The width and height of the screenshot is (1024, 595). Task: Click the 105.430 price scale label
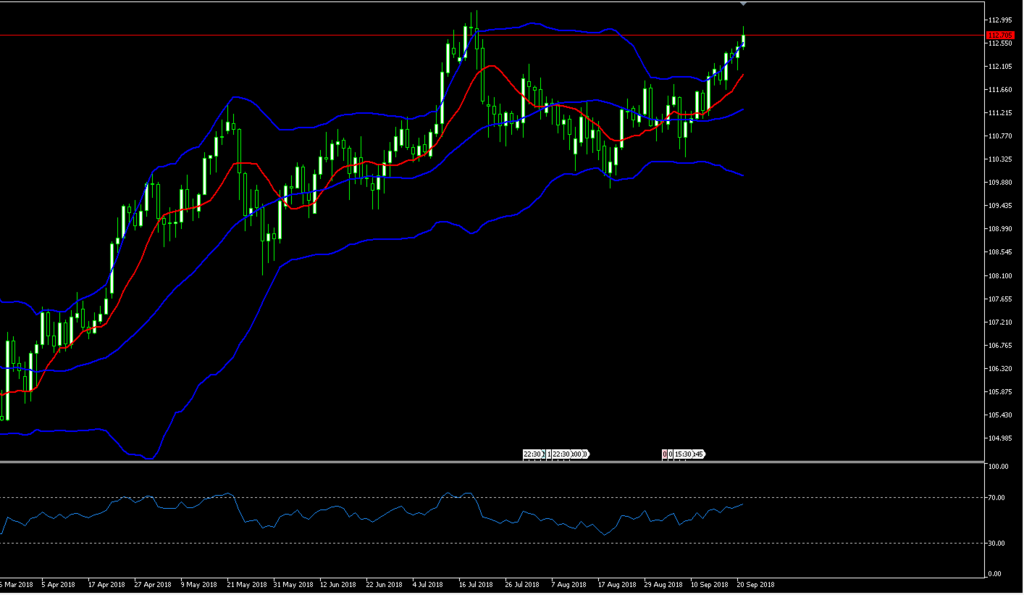(x=1000, y=415)
